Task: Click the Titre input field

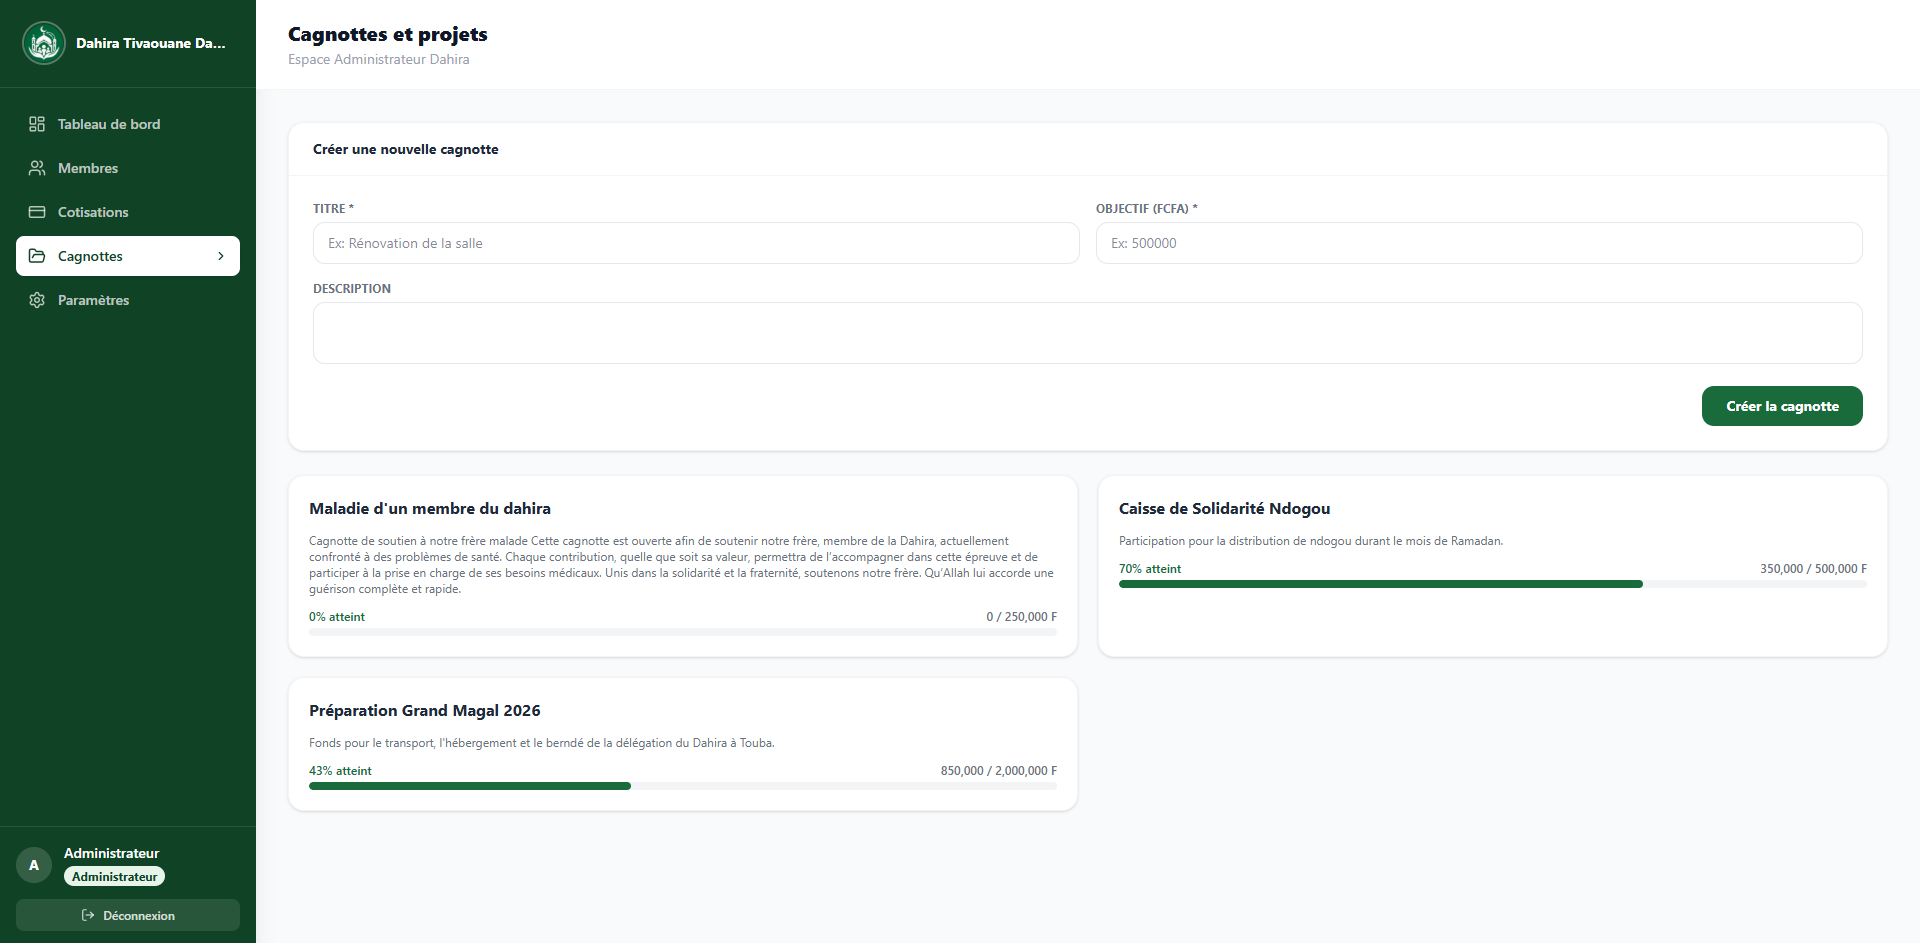Action: pos(696,243)
